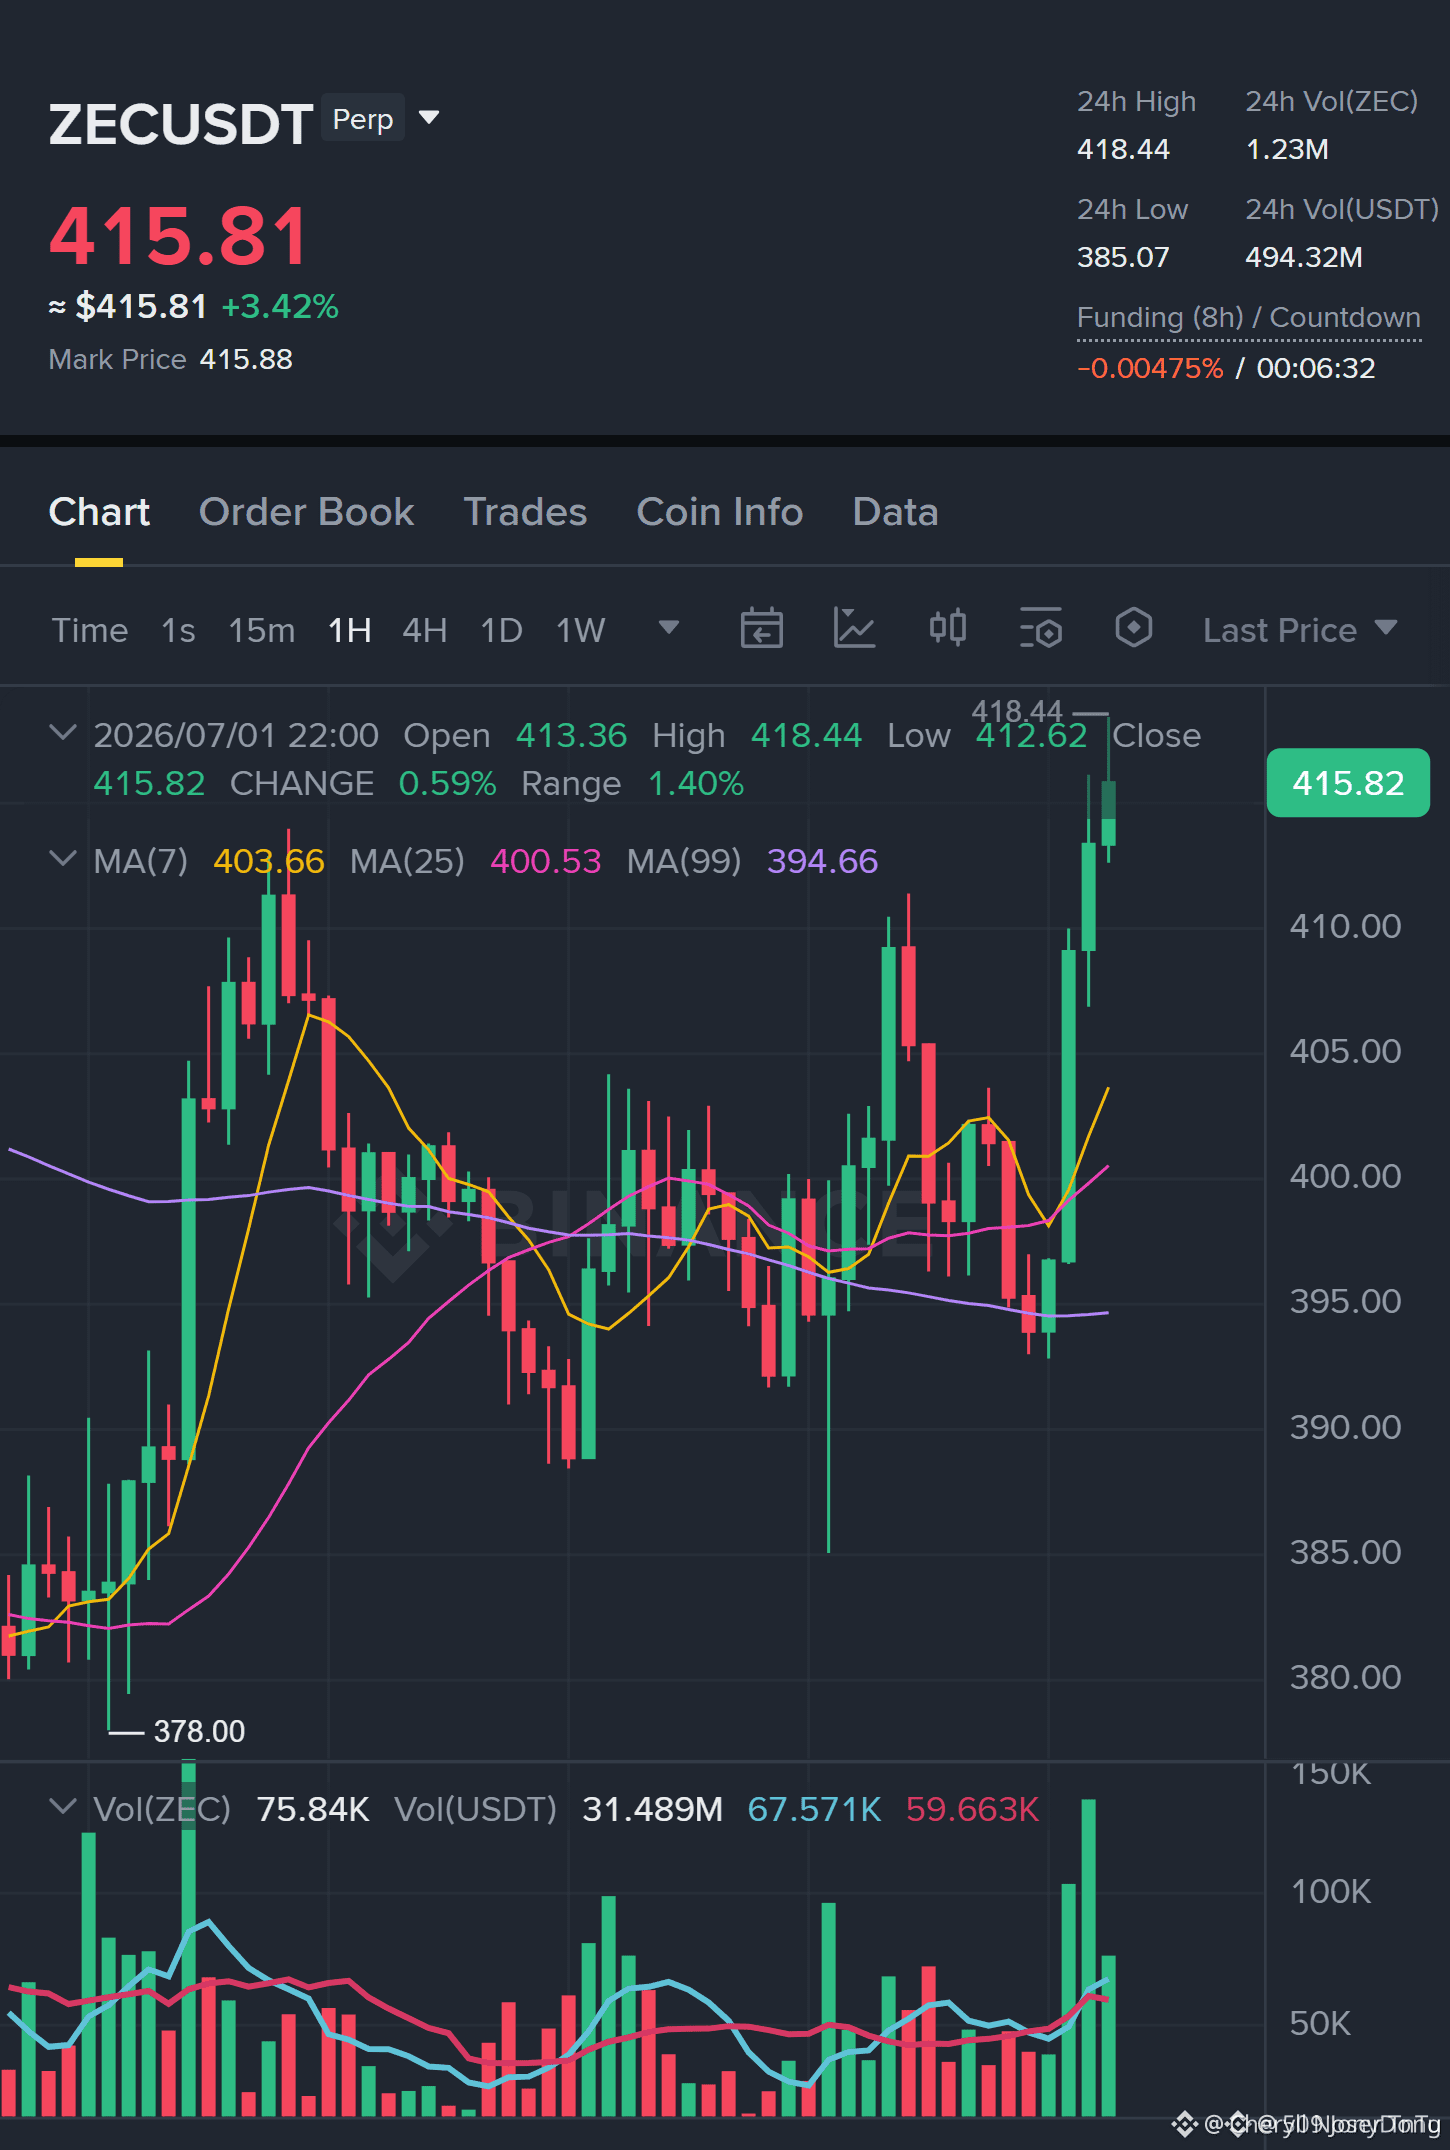The height and width of the screenshot is (2150, 1450).
Task: Click the hexagon chart tools icon
Action: pyautogui.click(x=1133, y=629)
